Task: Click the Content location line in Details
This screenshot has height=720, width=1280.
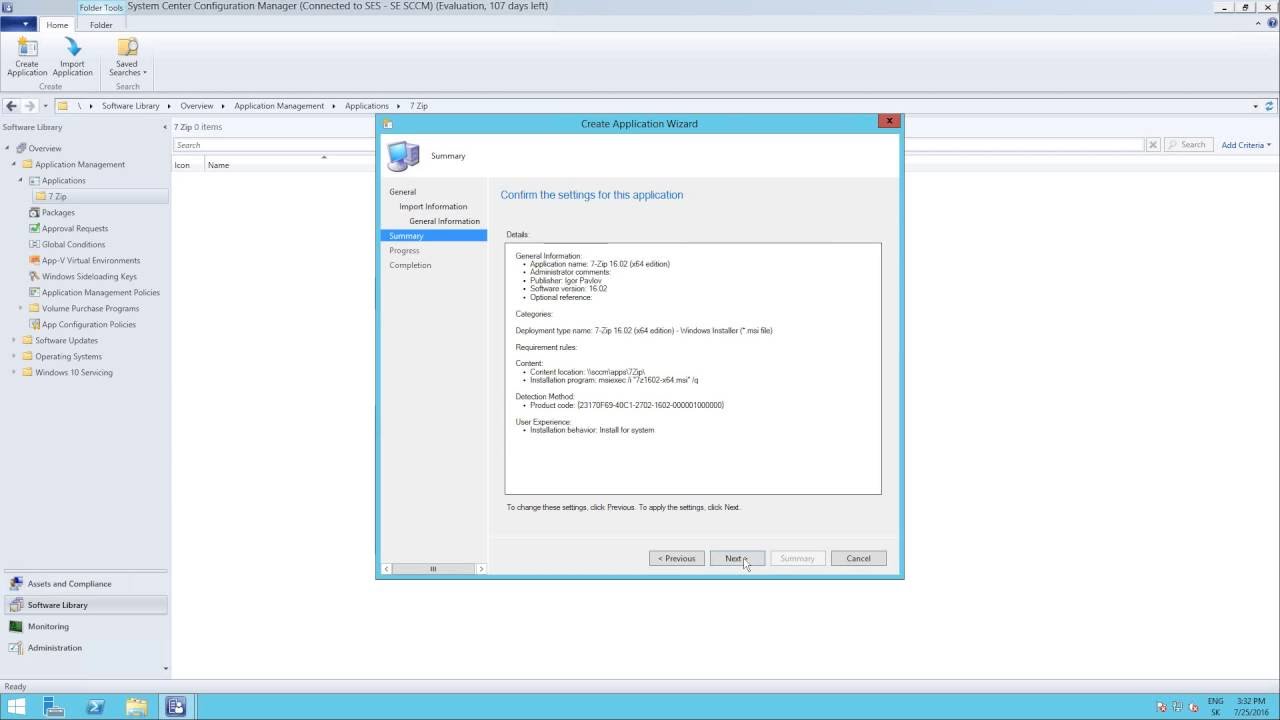Action: click(x=587, y=372)
